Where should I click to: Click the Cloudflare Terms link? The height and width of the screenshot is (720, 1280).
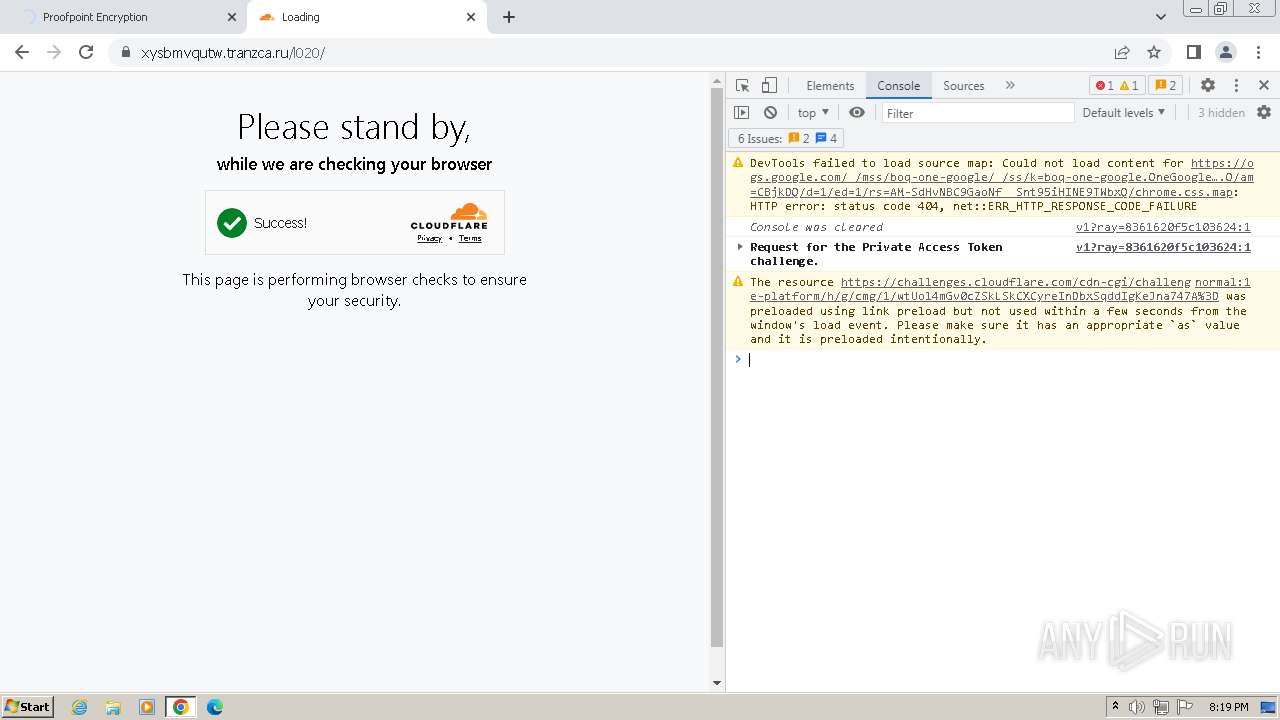470,239
